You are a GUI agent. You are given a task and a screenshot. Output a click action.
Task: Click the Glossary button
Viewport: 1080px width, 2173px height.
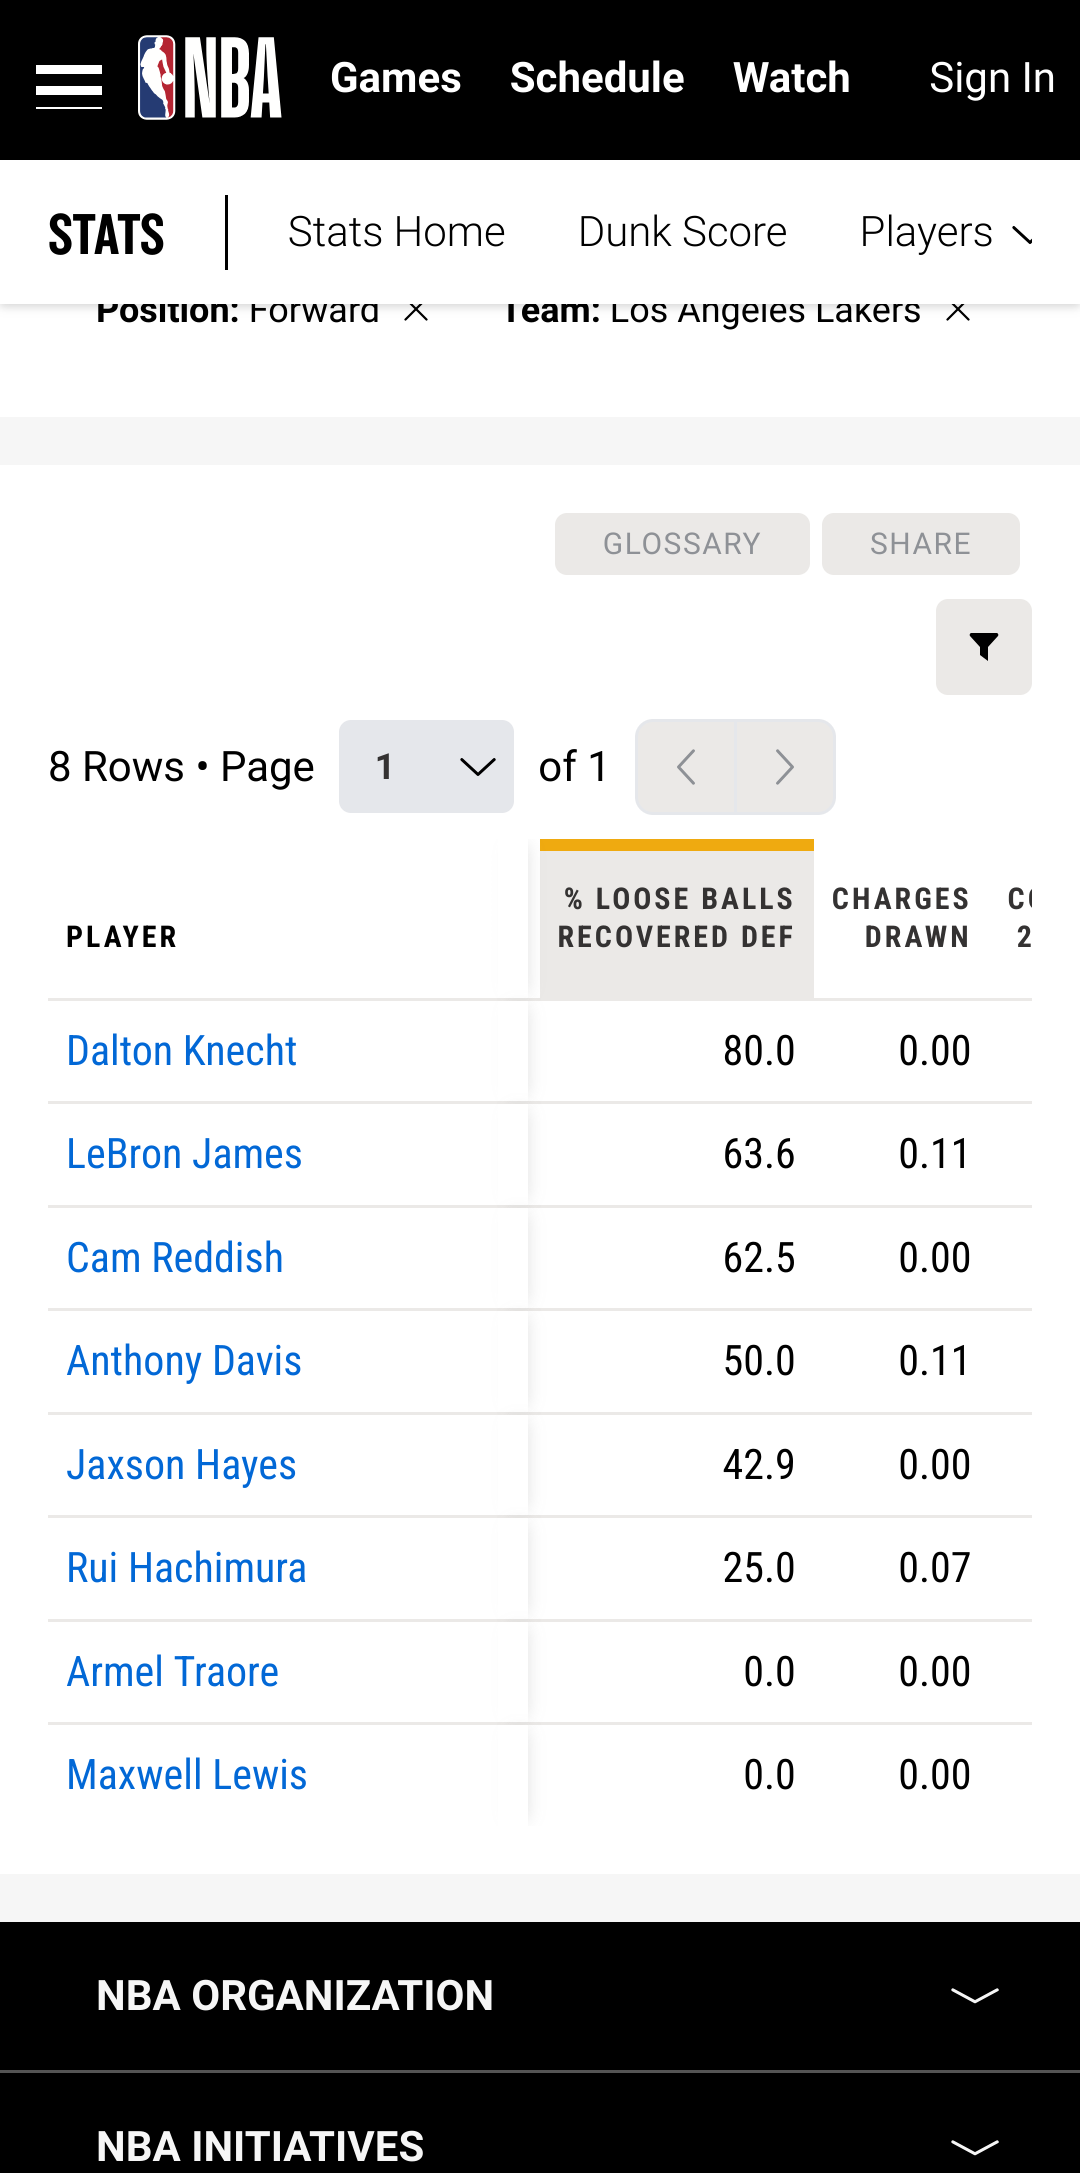tap(682, 544)
